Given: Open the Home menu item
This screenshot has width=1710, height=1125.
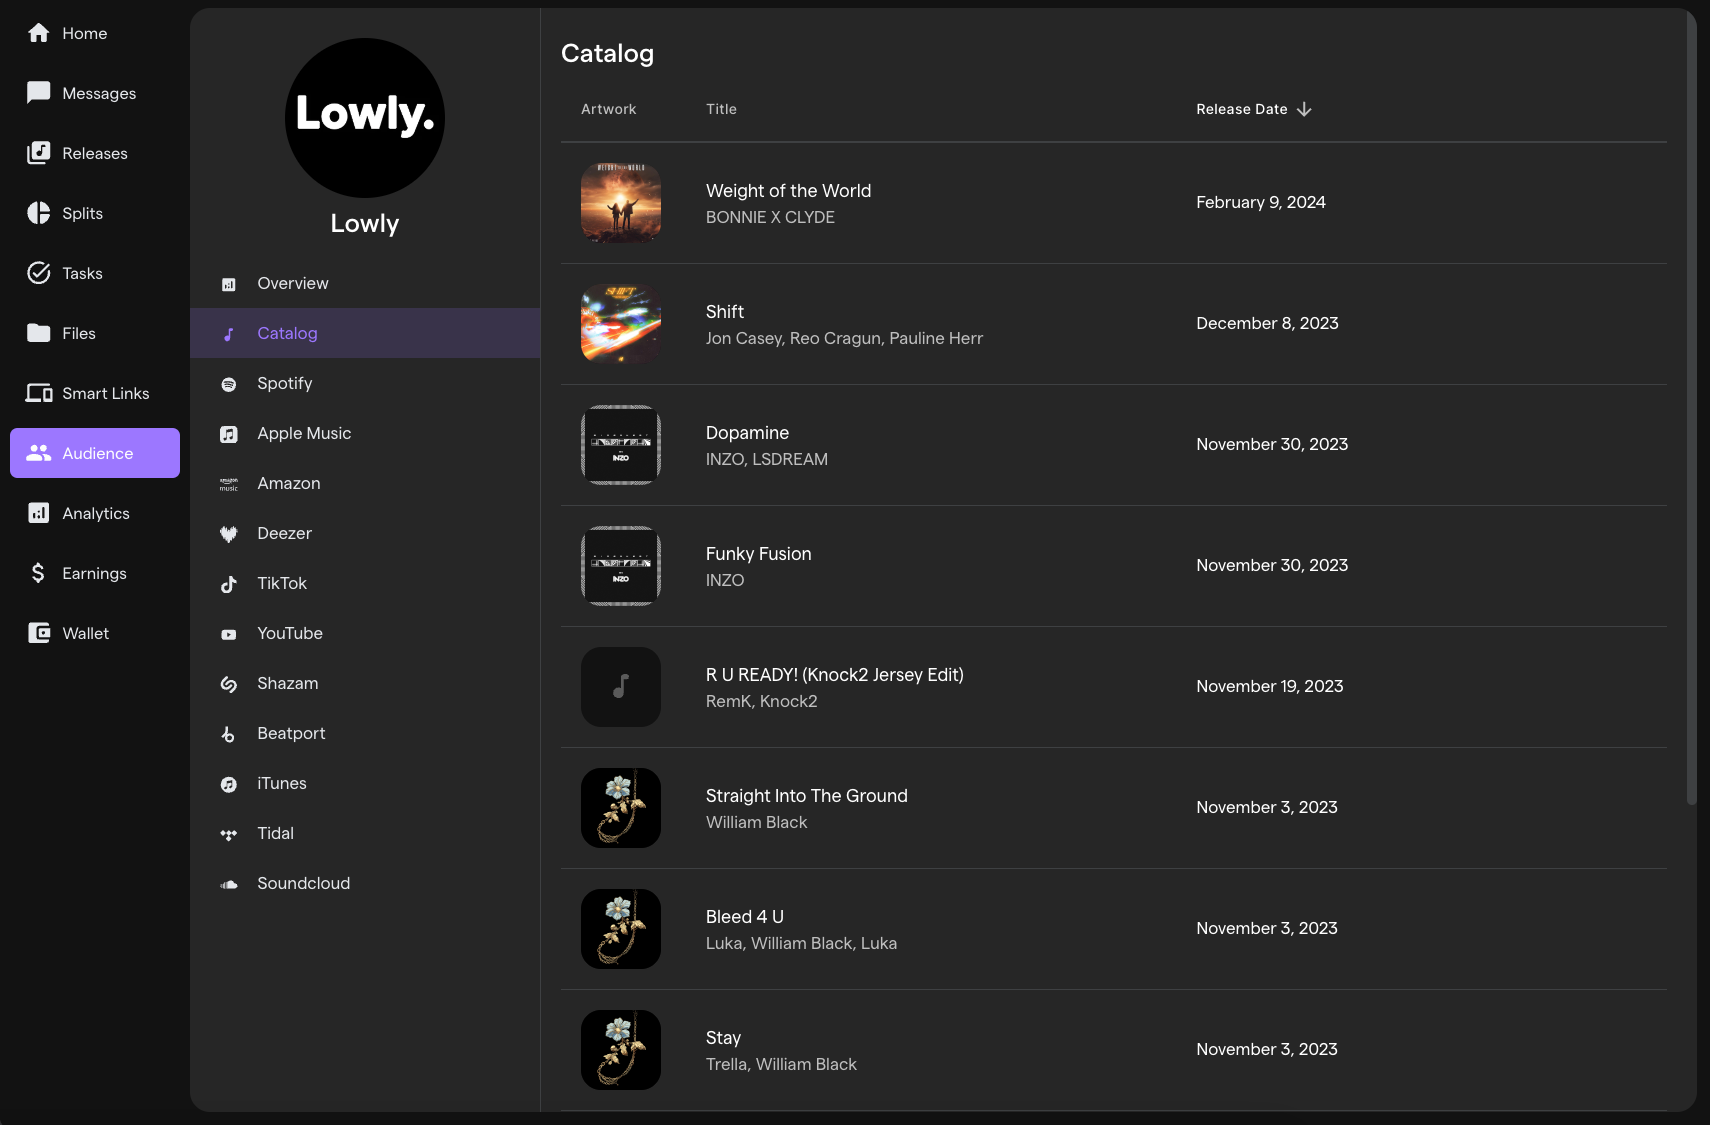Looking at the screenshot, I should 95,33.
